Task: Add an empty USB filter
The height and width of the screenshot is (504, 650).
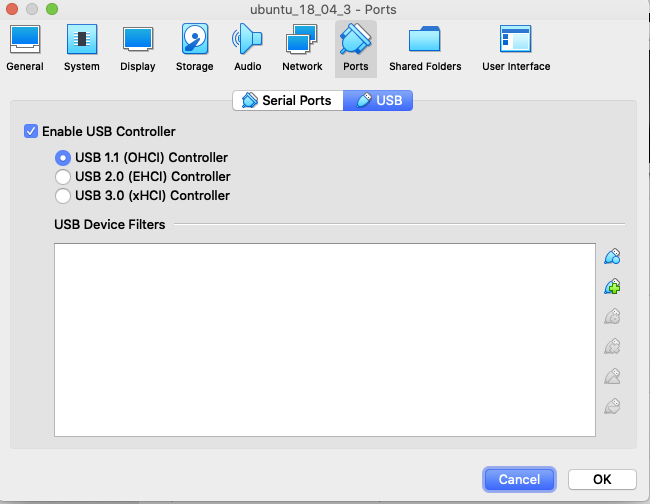Action: (613, 256)
